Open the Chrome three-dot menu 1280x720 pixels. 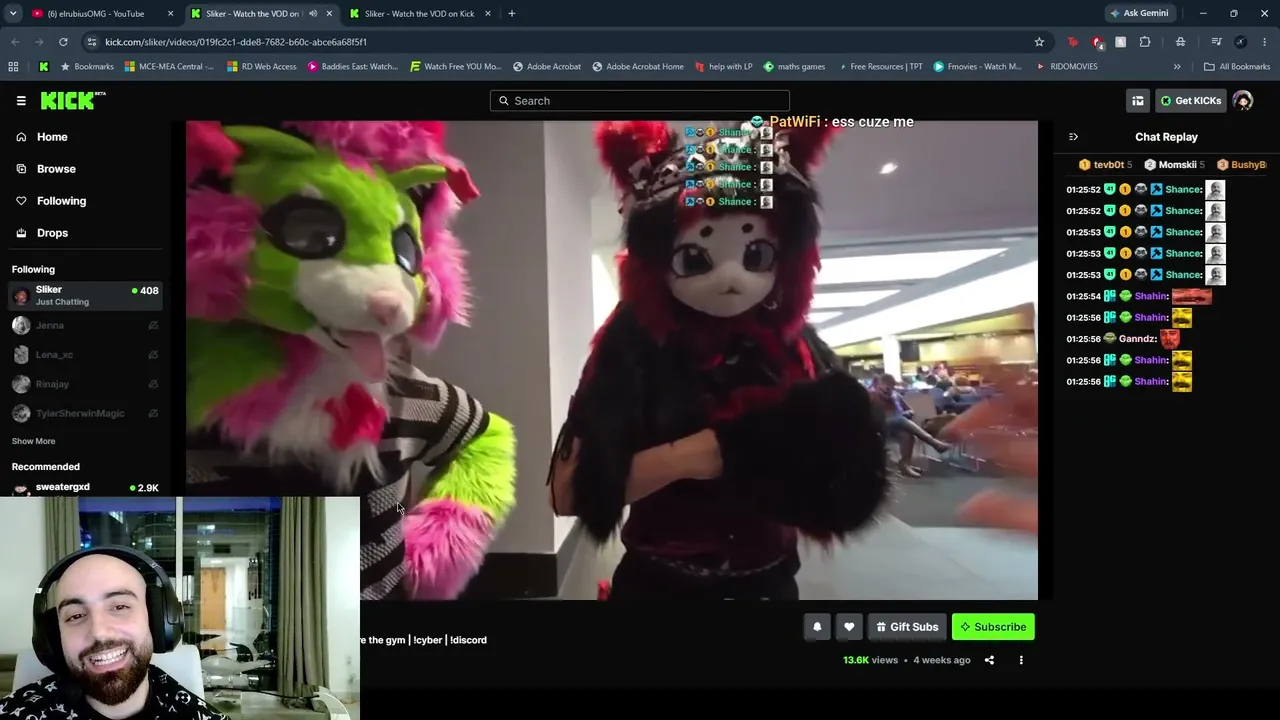pyautogui.click(x=1265, y=42)
